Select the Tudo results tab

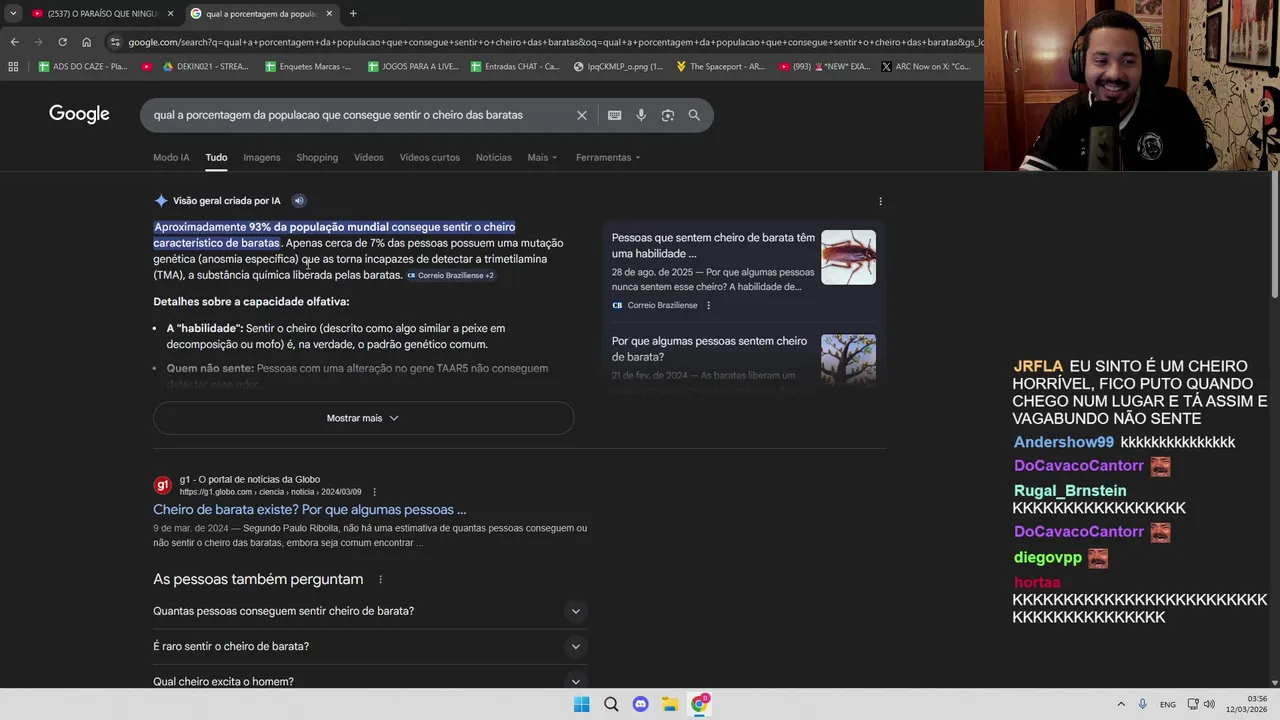pyautogui.click(x=216, y=157)
